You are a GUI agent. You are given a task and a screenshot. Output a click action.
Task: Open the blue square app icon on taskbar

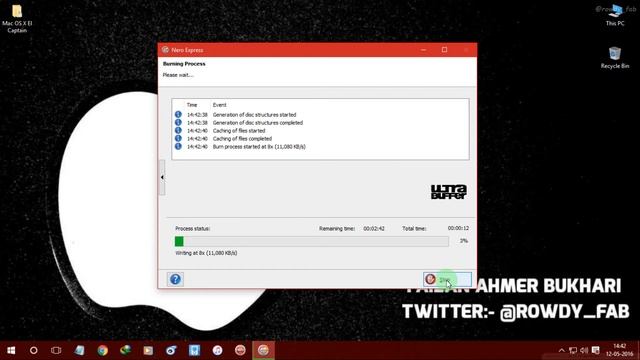point(194,350)
